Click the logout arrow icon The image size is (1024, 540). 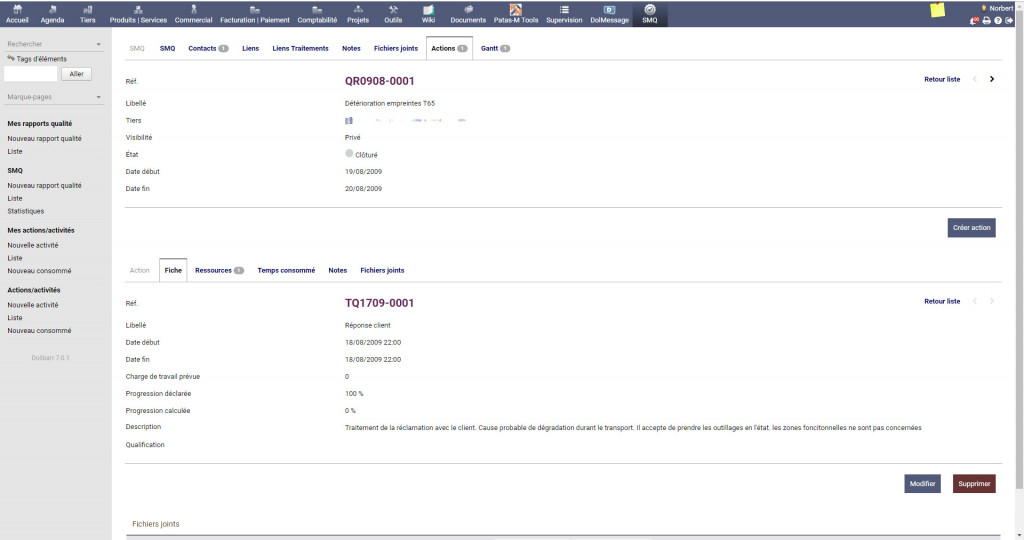(x=1009, y=20)
